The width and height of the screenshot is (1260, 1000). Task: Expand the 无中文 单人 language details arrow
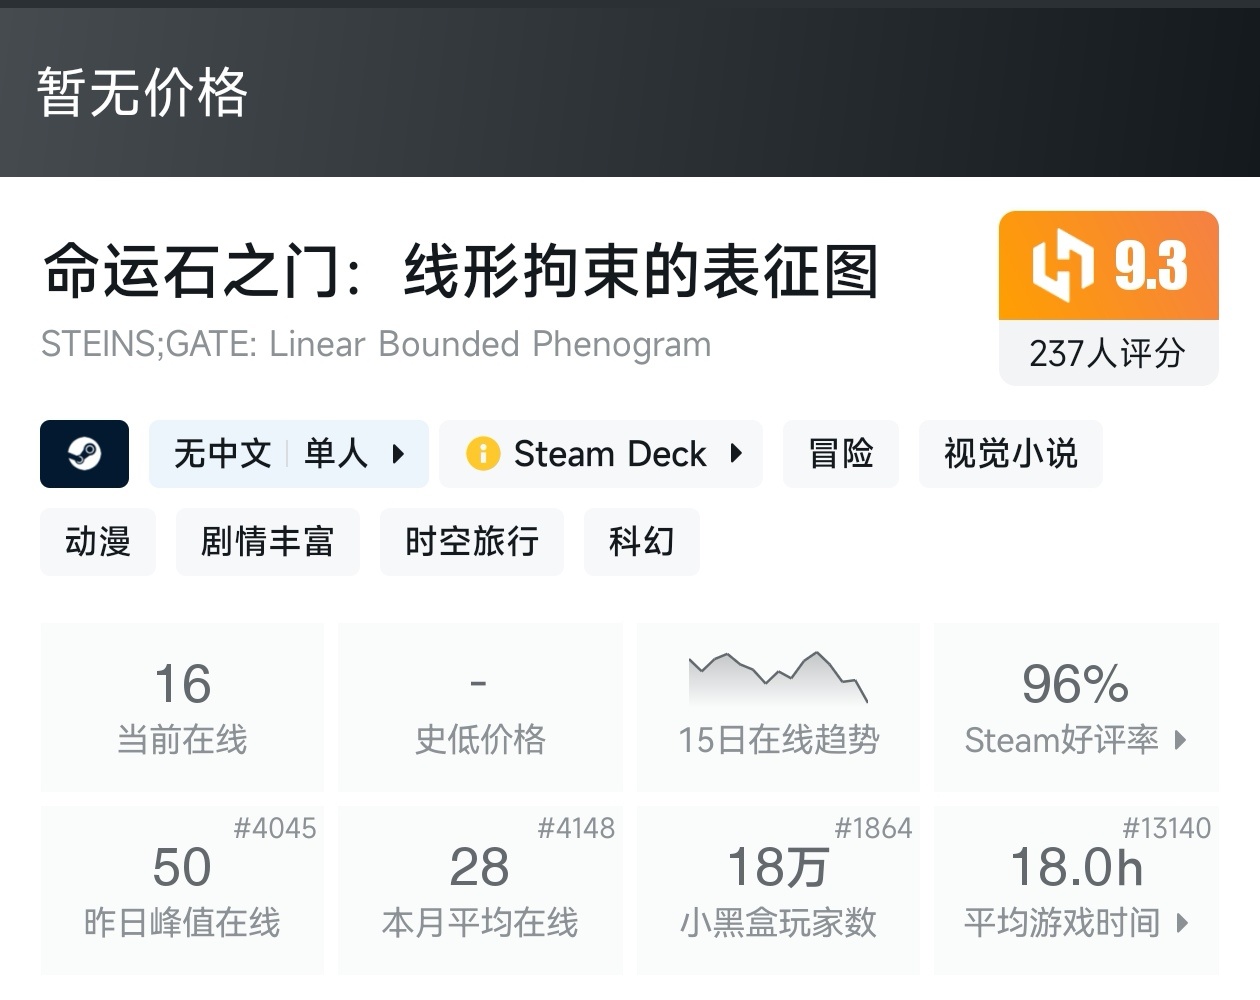(398, 454)
